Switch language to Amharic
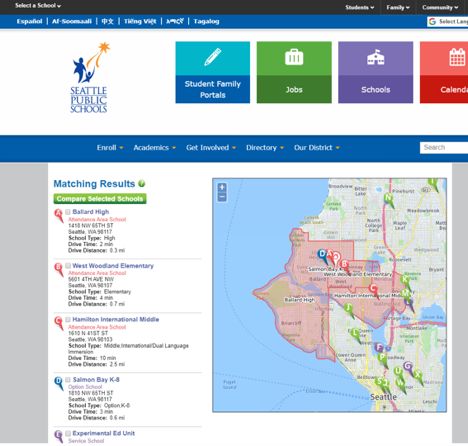This screenshot has width=468, height=446. tap(175, 21)
